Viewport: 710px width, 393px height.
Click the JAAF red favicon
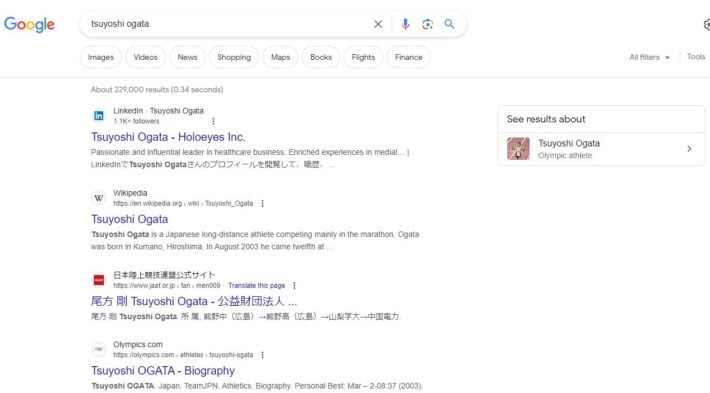pos(99,280)
